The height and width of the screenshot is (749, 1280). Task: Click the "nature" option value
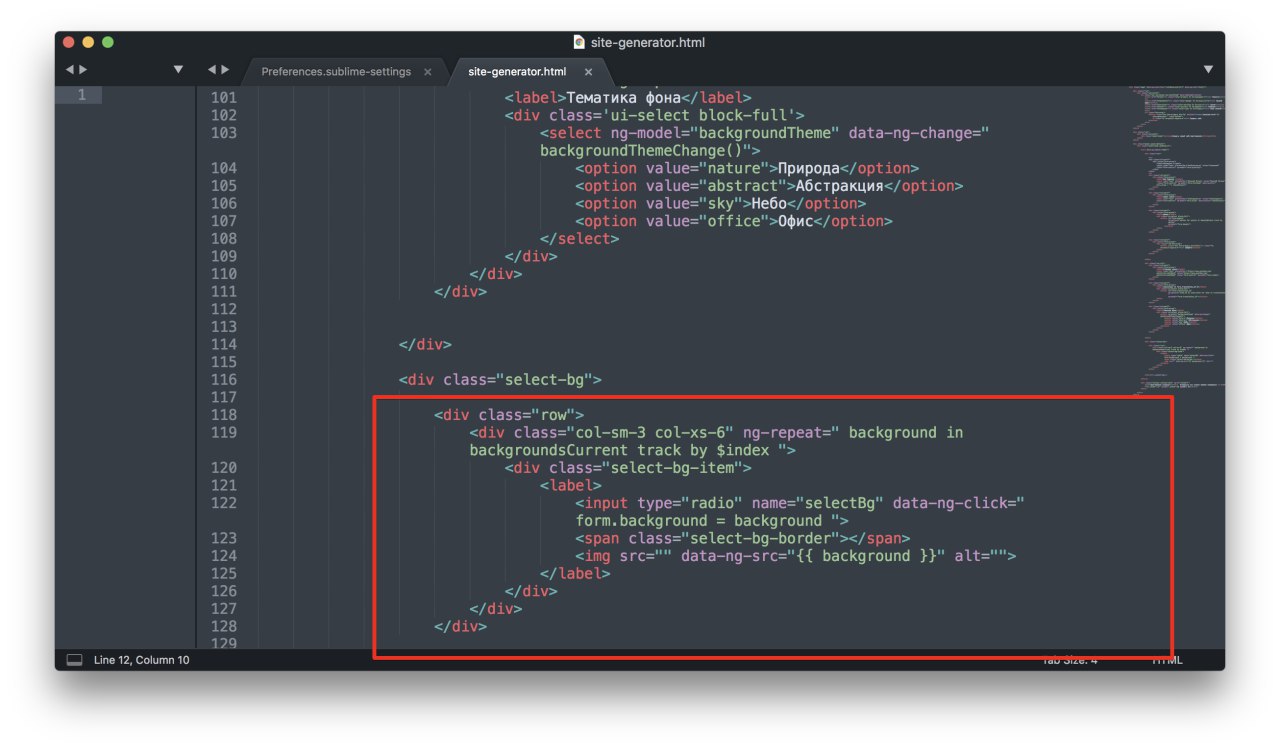734,168
